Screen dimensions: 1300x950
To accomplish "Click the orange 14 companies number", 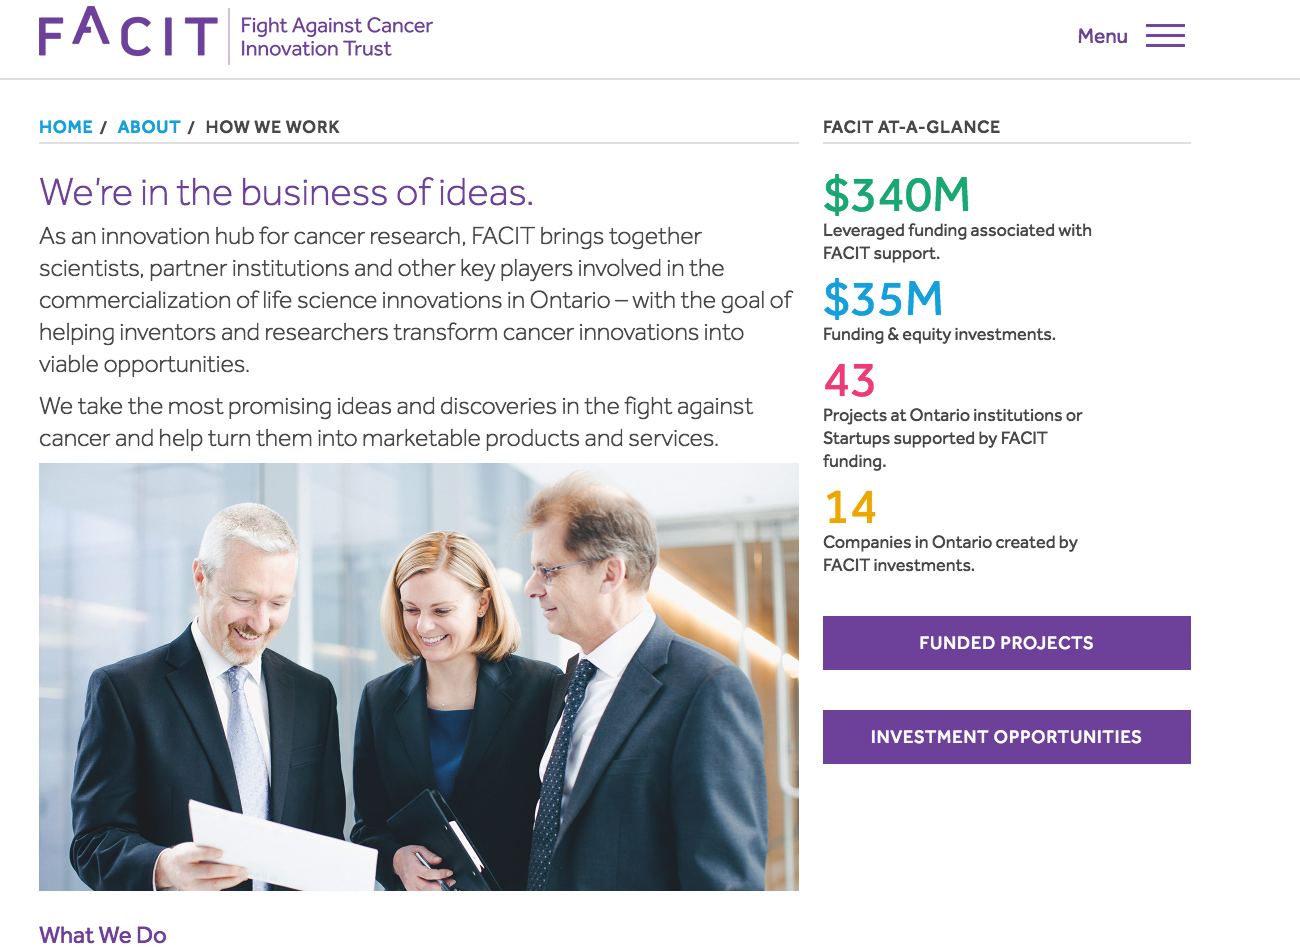I will [850, 507].
